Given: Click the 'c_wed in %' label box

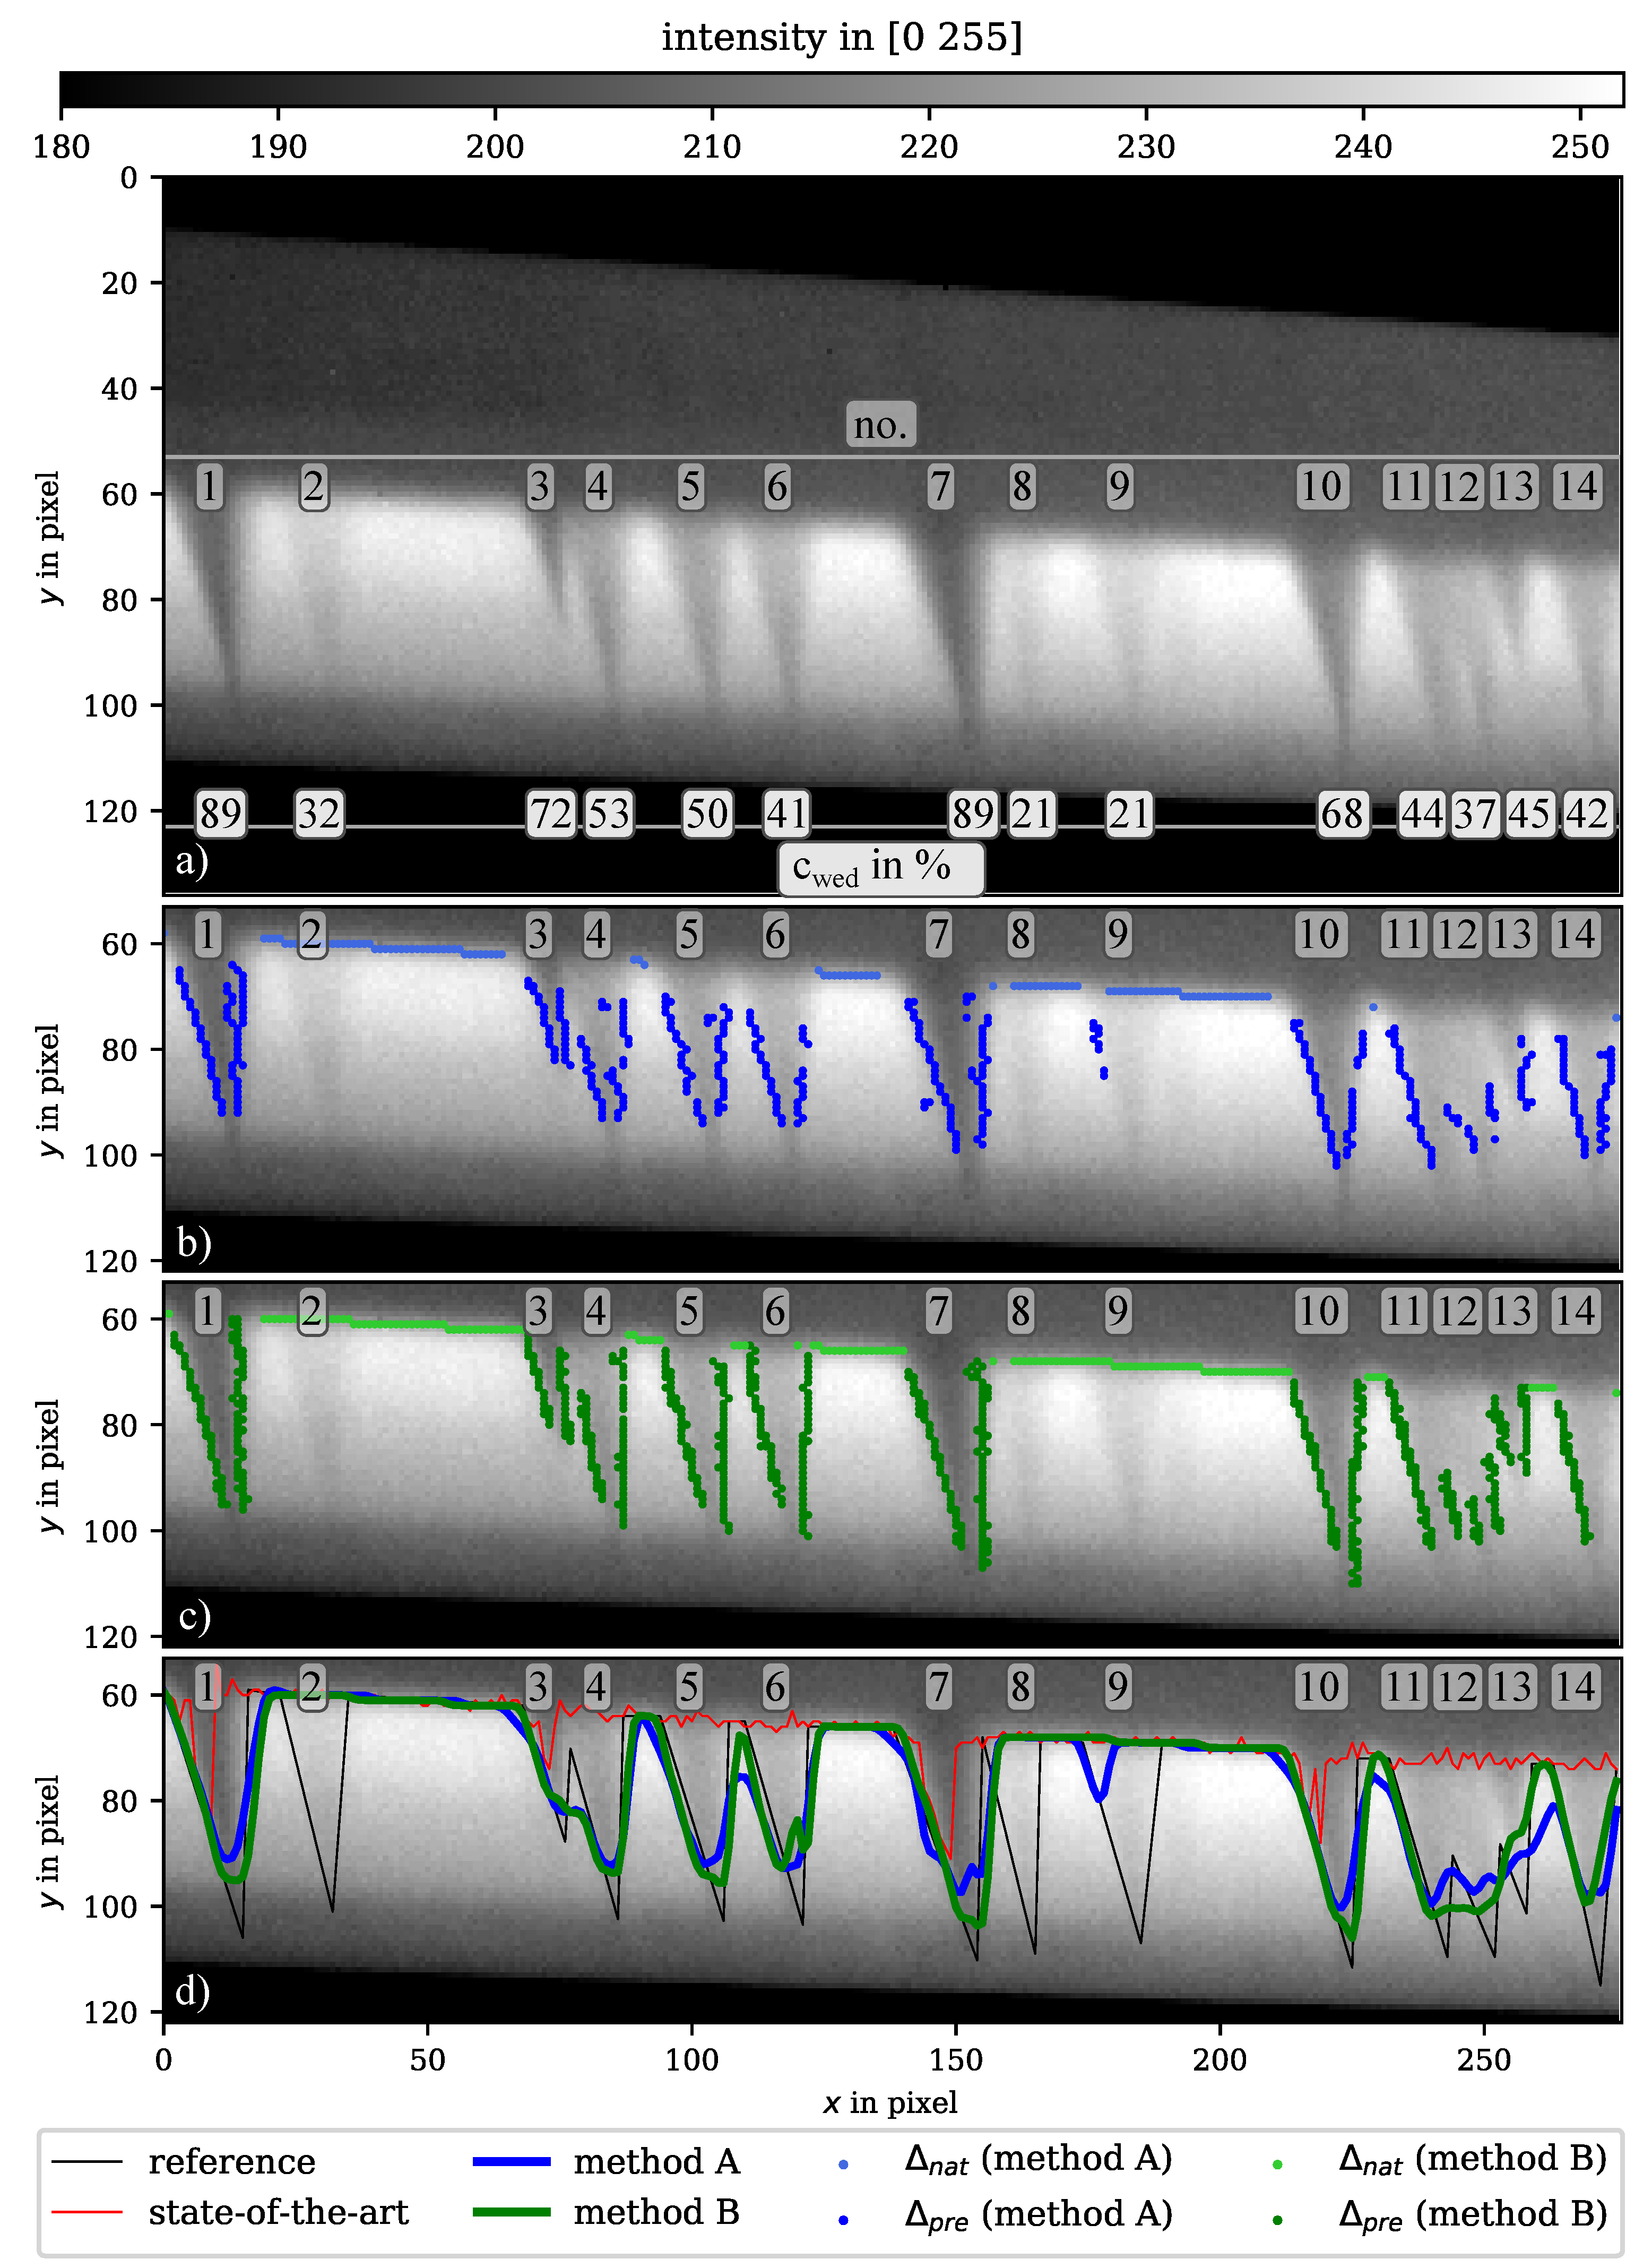Looking at the screenshot, I should [880, 868].
